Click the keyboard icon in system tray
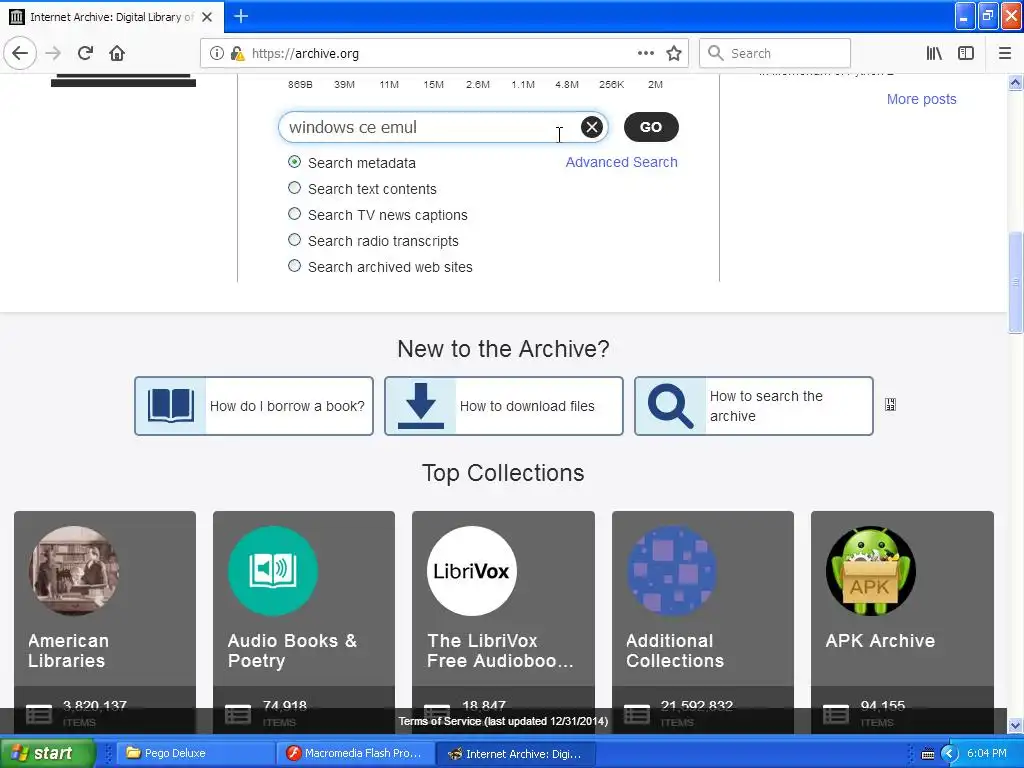Viewport: 1024px width, 768px height. 927,754
